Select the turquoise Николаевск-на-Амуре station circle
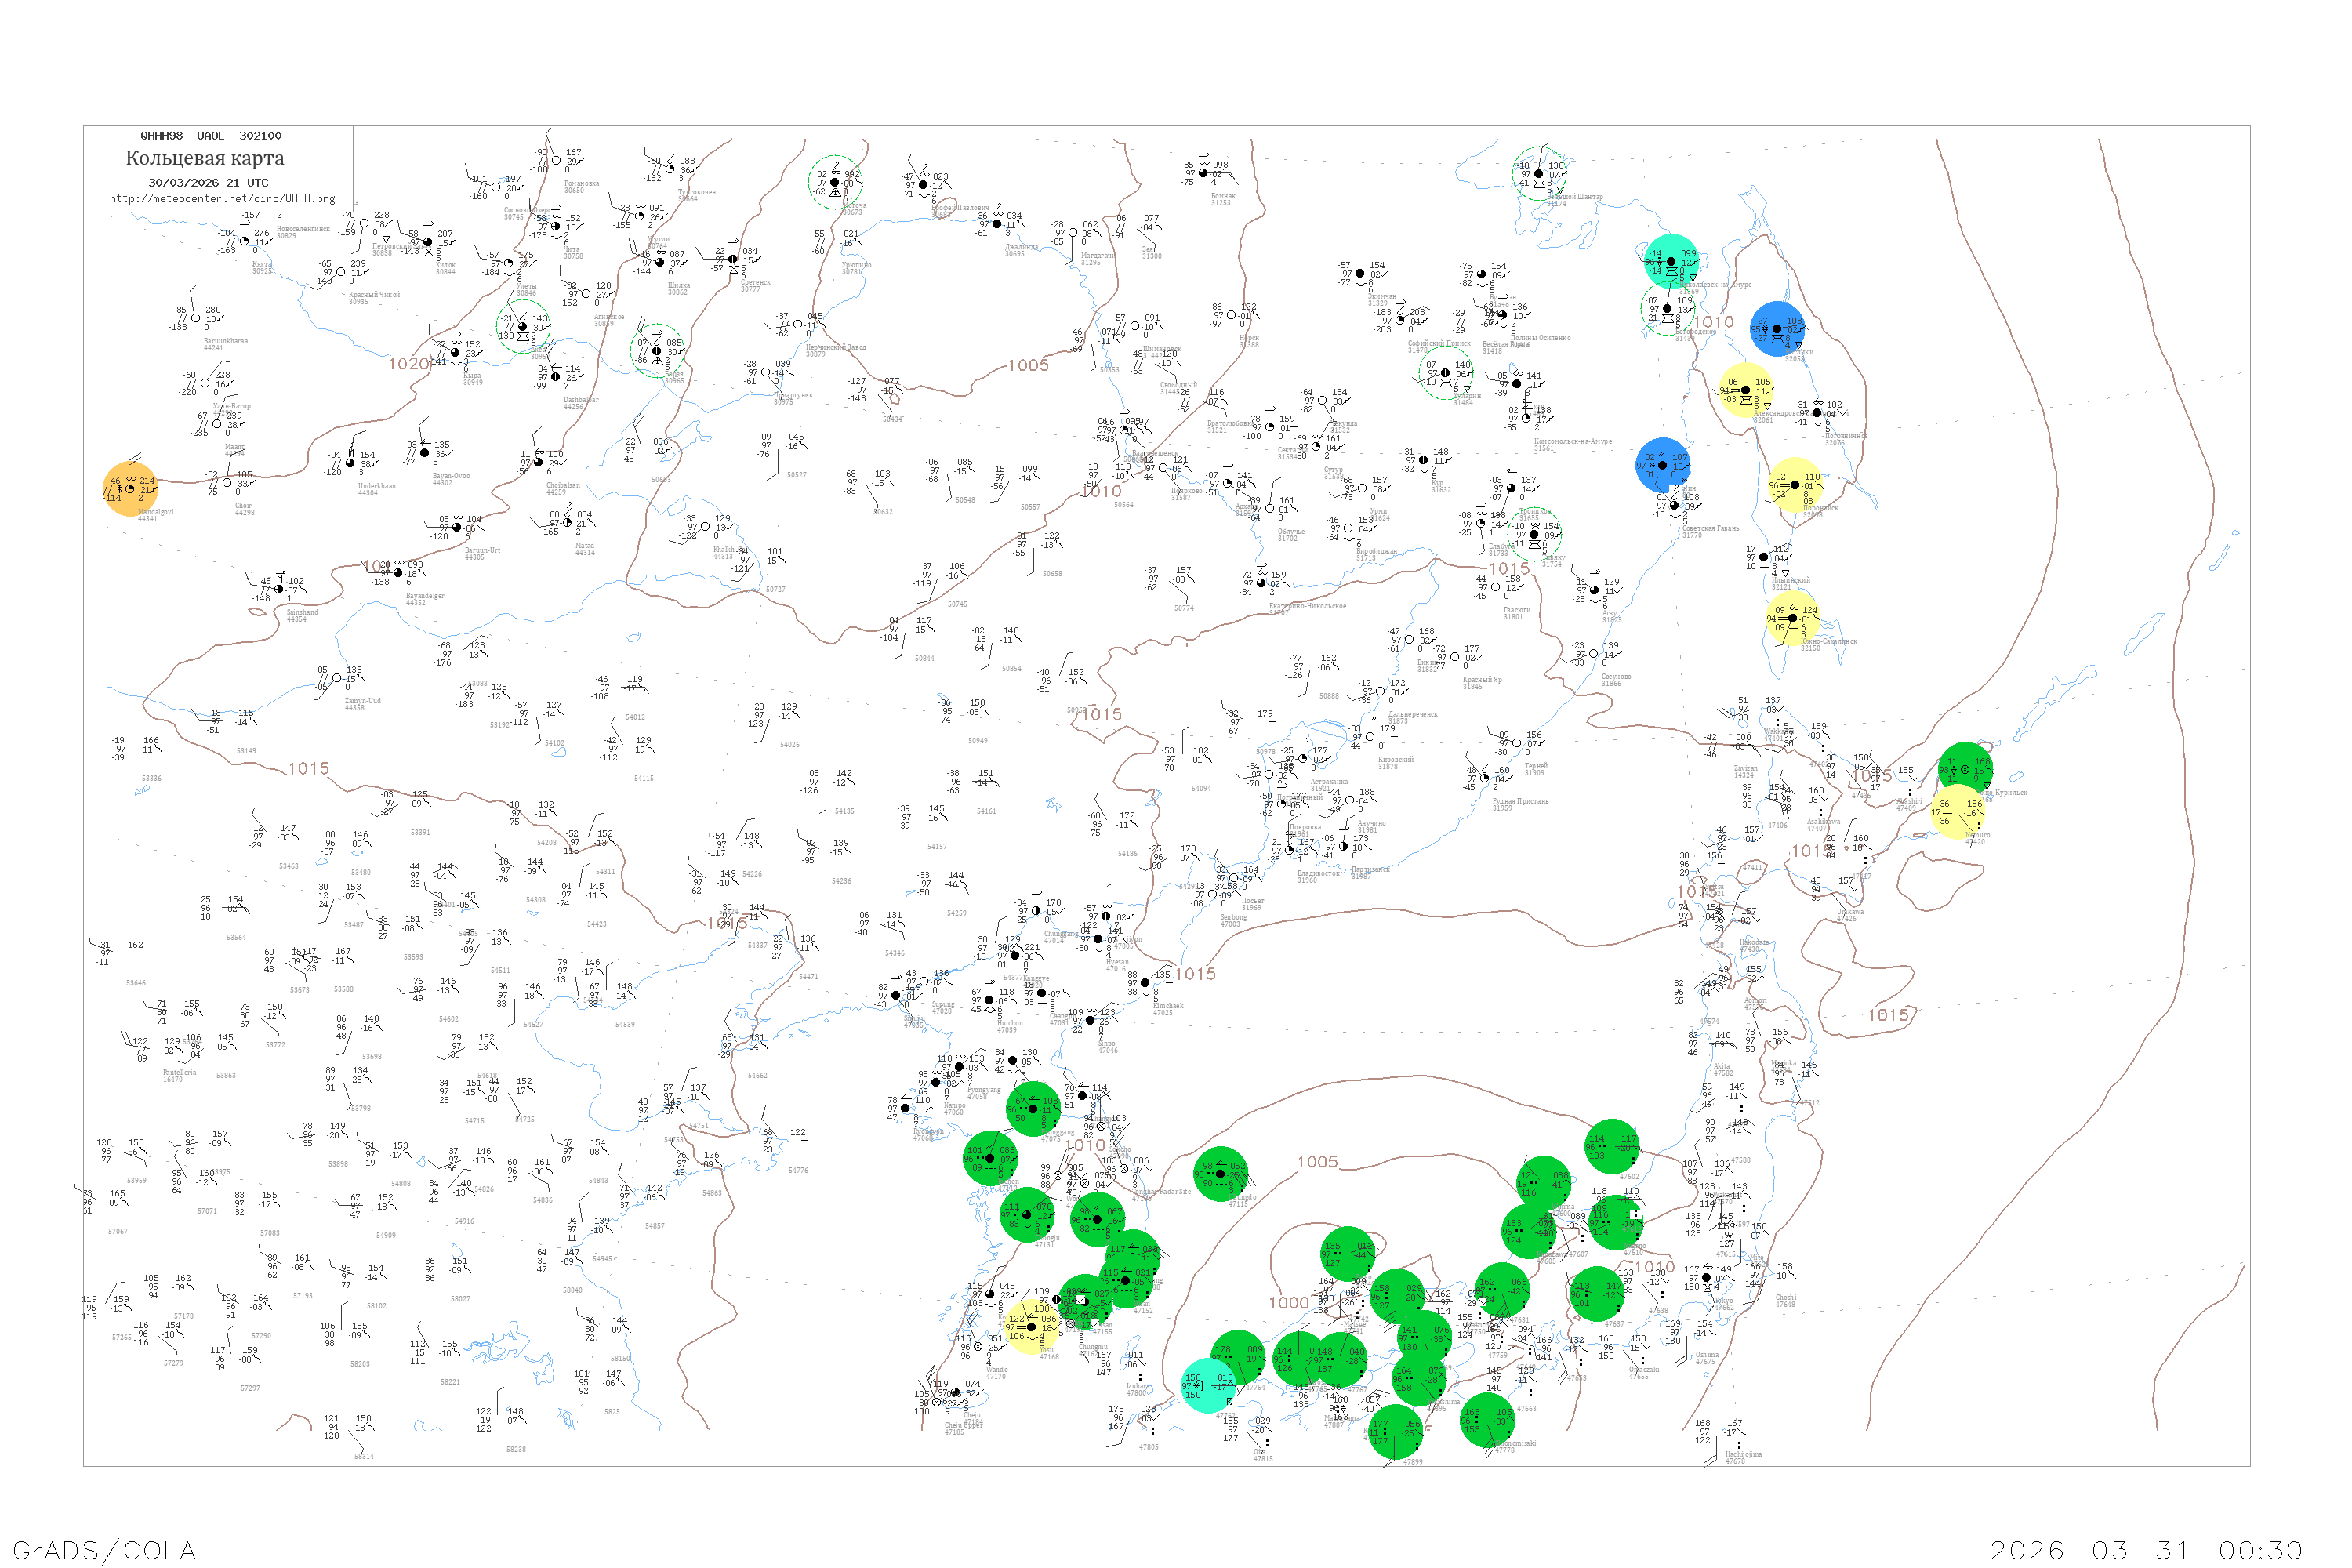2352x1568 pixels. (x=1671, y=261)
